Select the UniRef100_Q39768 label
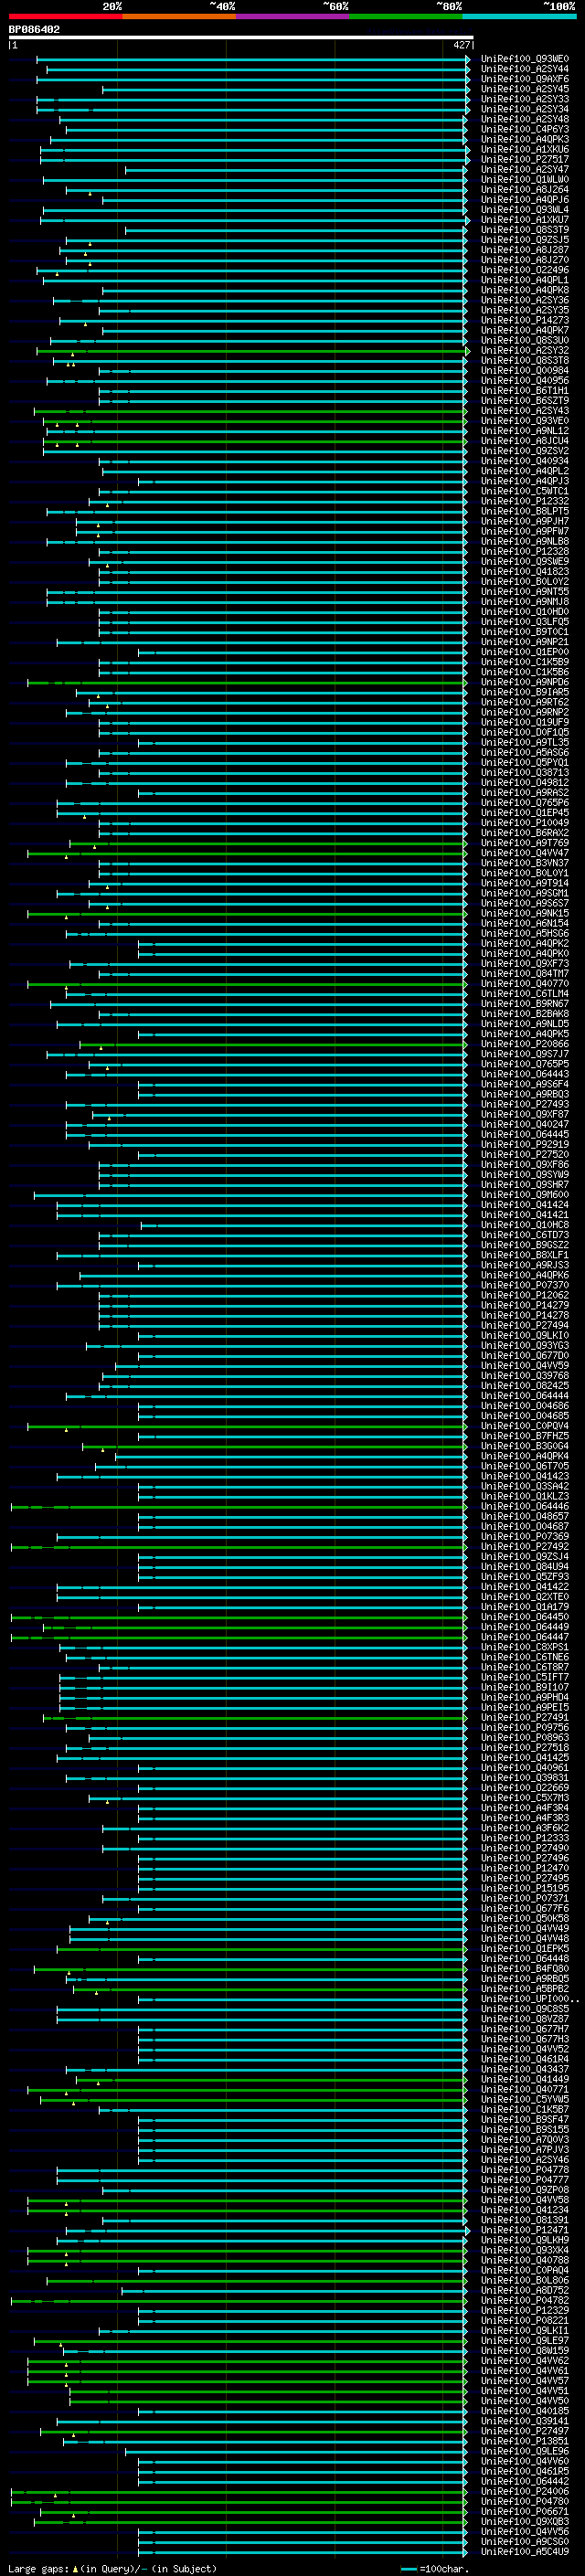This screenshot has height=2576, width=585. pos(525,1377)
